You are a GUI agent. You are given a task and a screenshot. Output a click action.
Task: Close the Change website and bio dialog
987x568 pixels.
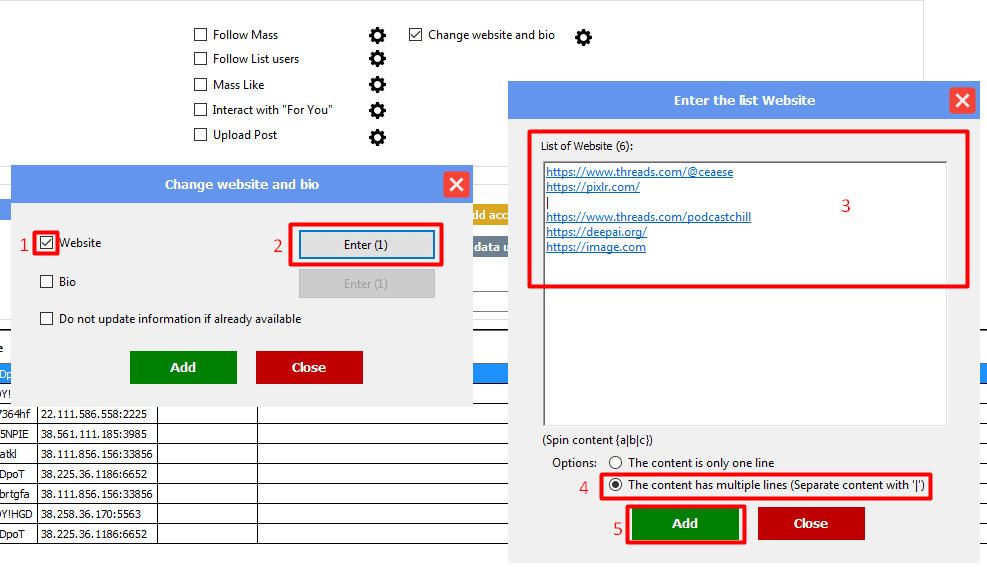click(456, 184)
